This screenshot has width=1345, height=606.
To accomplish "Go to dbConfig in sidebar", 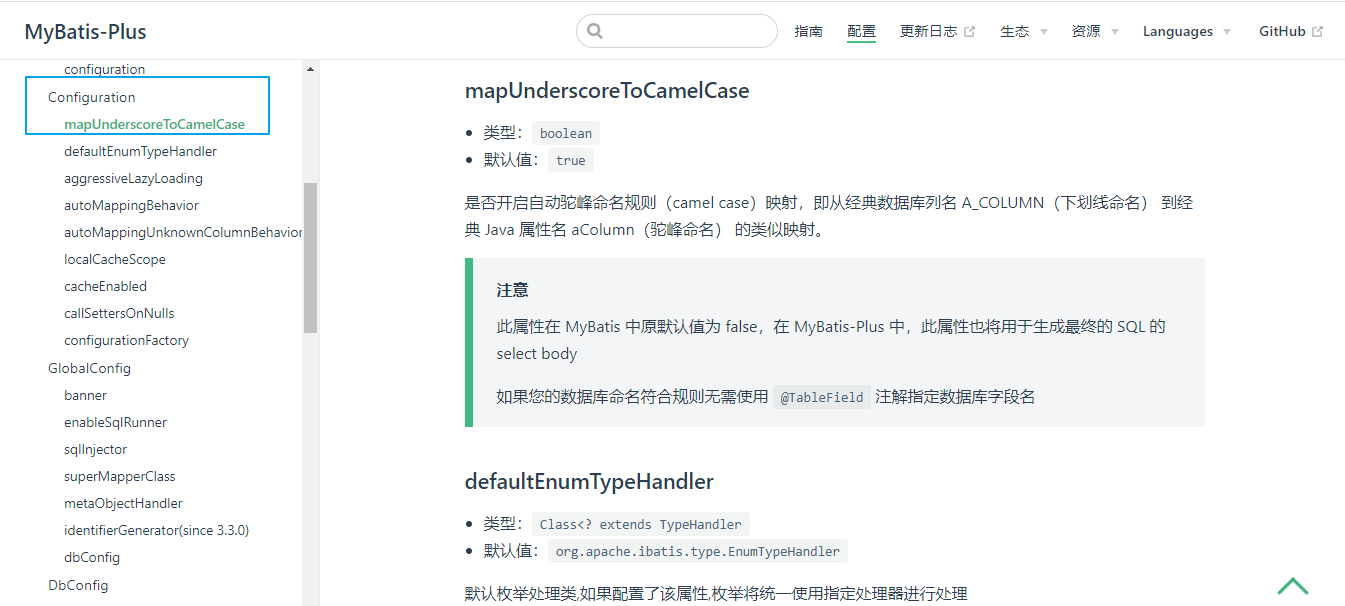I will tap(92, 557).
